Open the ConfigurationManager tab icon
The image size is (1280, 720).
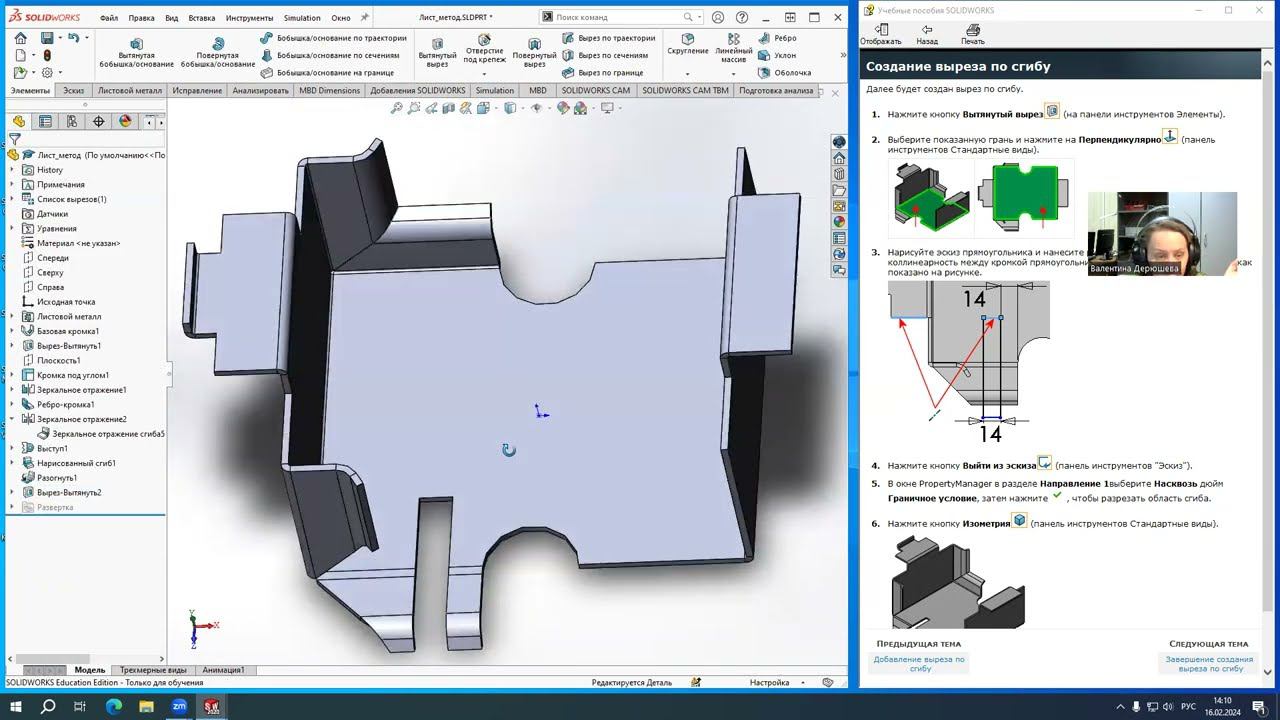coord(72,122)
